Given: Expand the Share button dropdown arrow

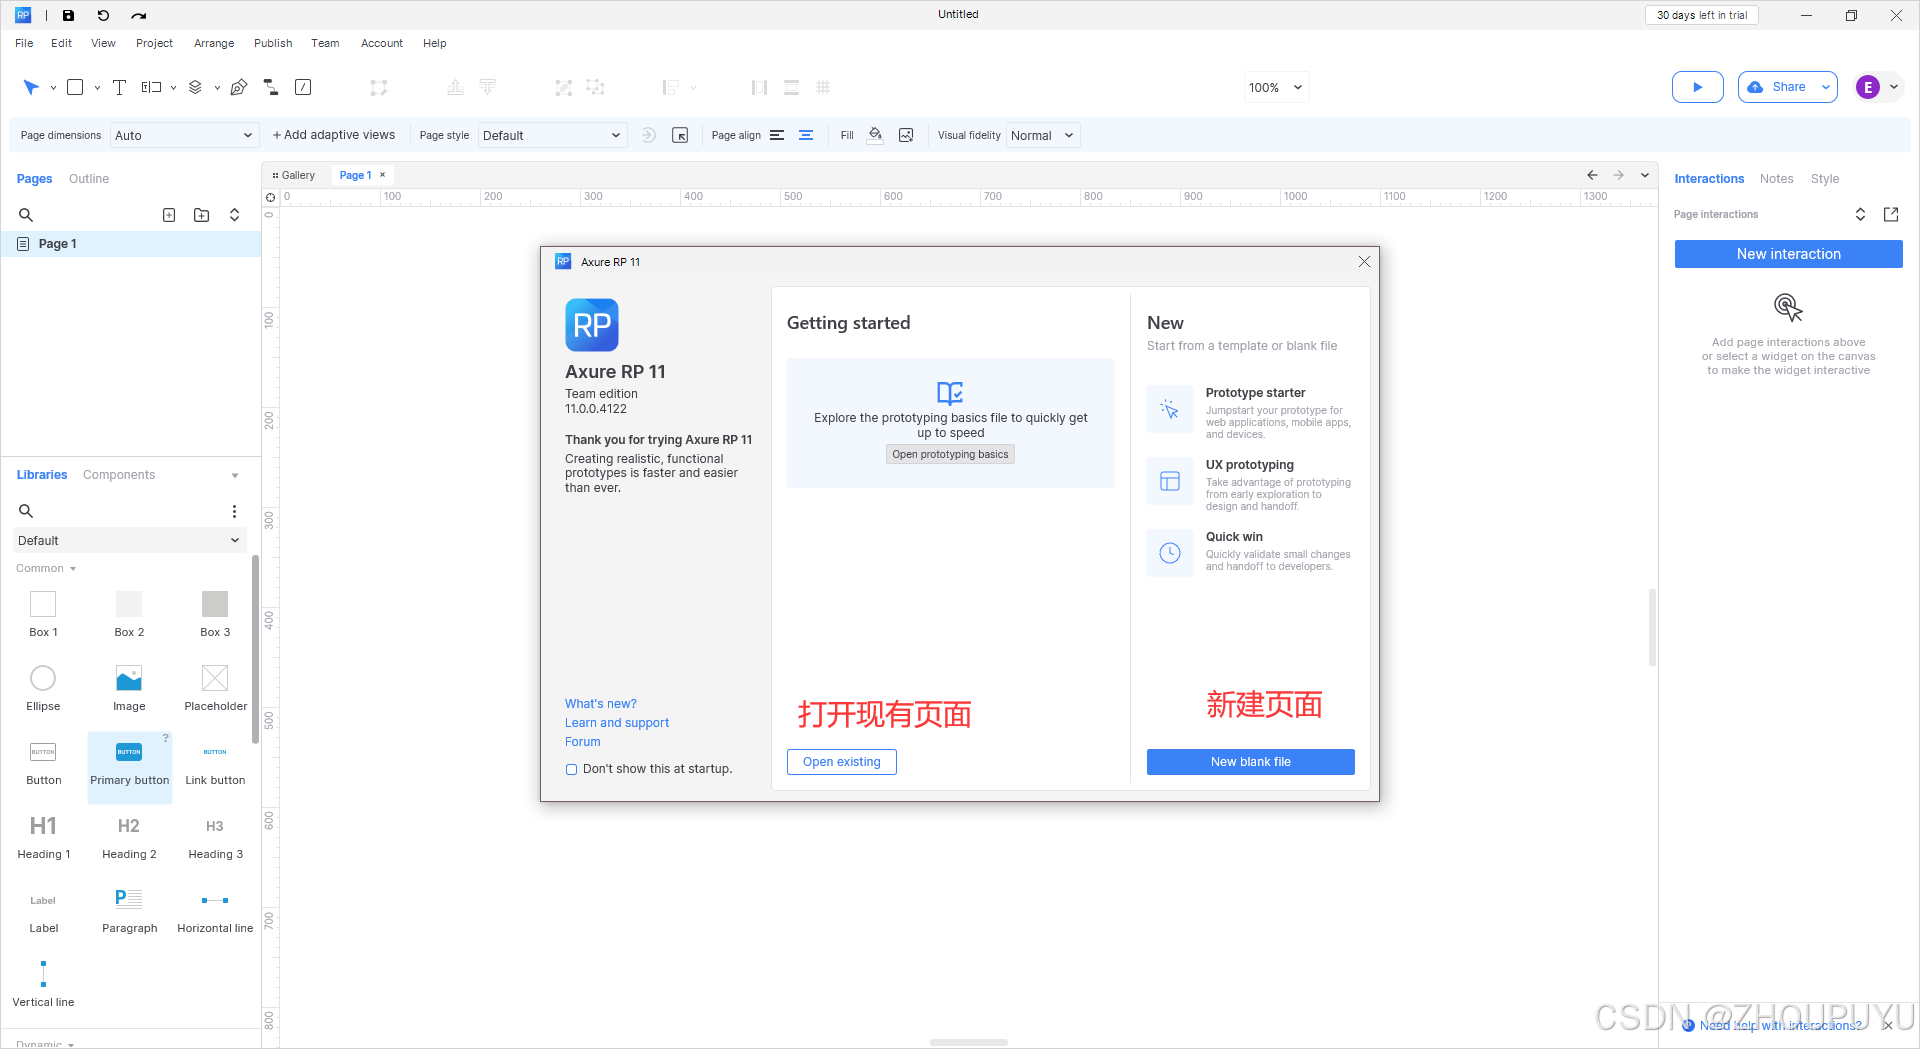Looking at the screenshot, I should [1825, 87].
